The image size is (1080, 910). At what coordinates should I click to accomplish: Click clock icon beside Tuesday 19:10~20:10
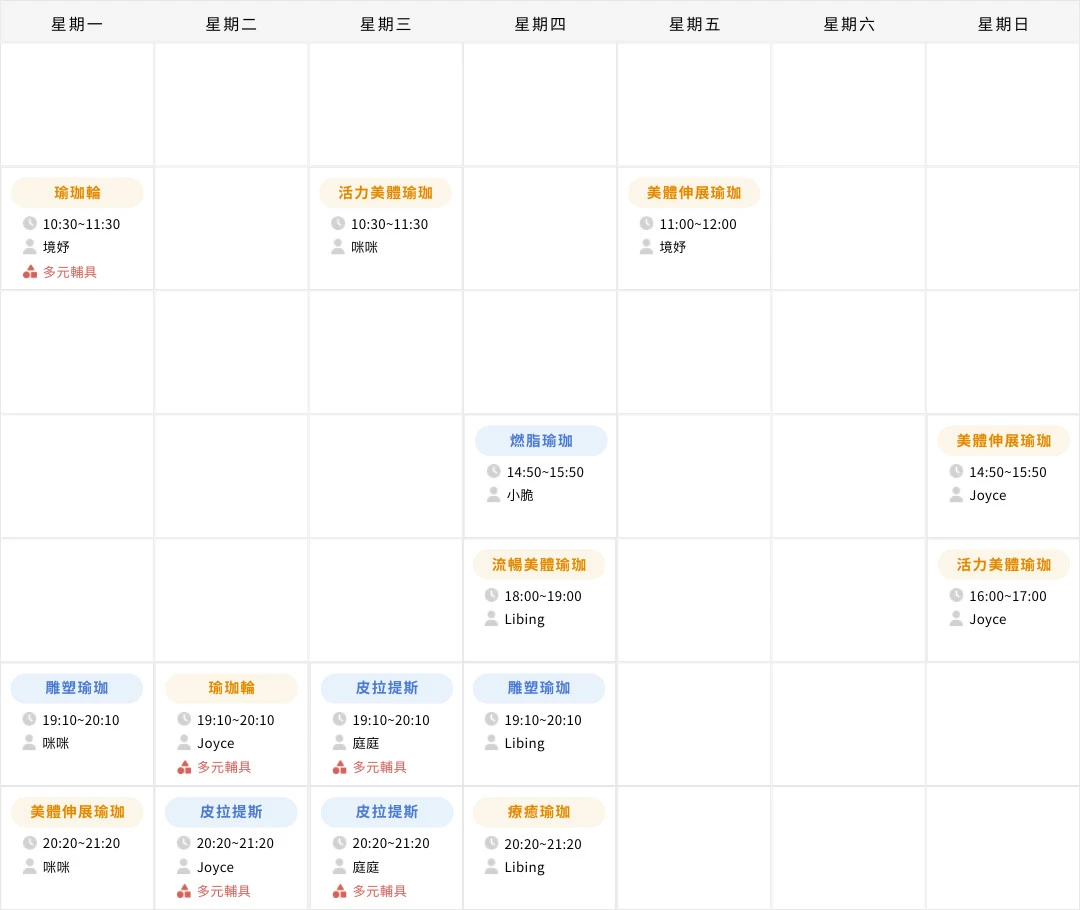(184, 719)
